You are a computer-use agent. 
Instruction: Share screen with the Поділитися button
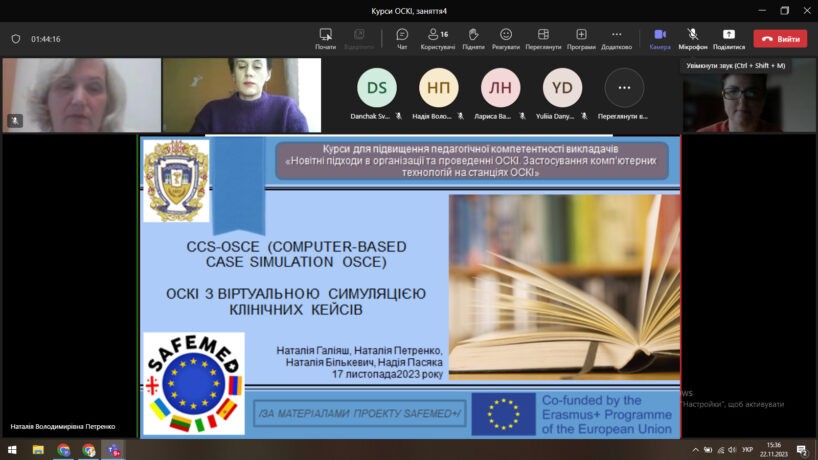pyautogui.click(x=728, y=38)
